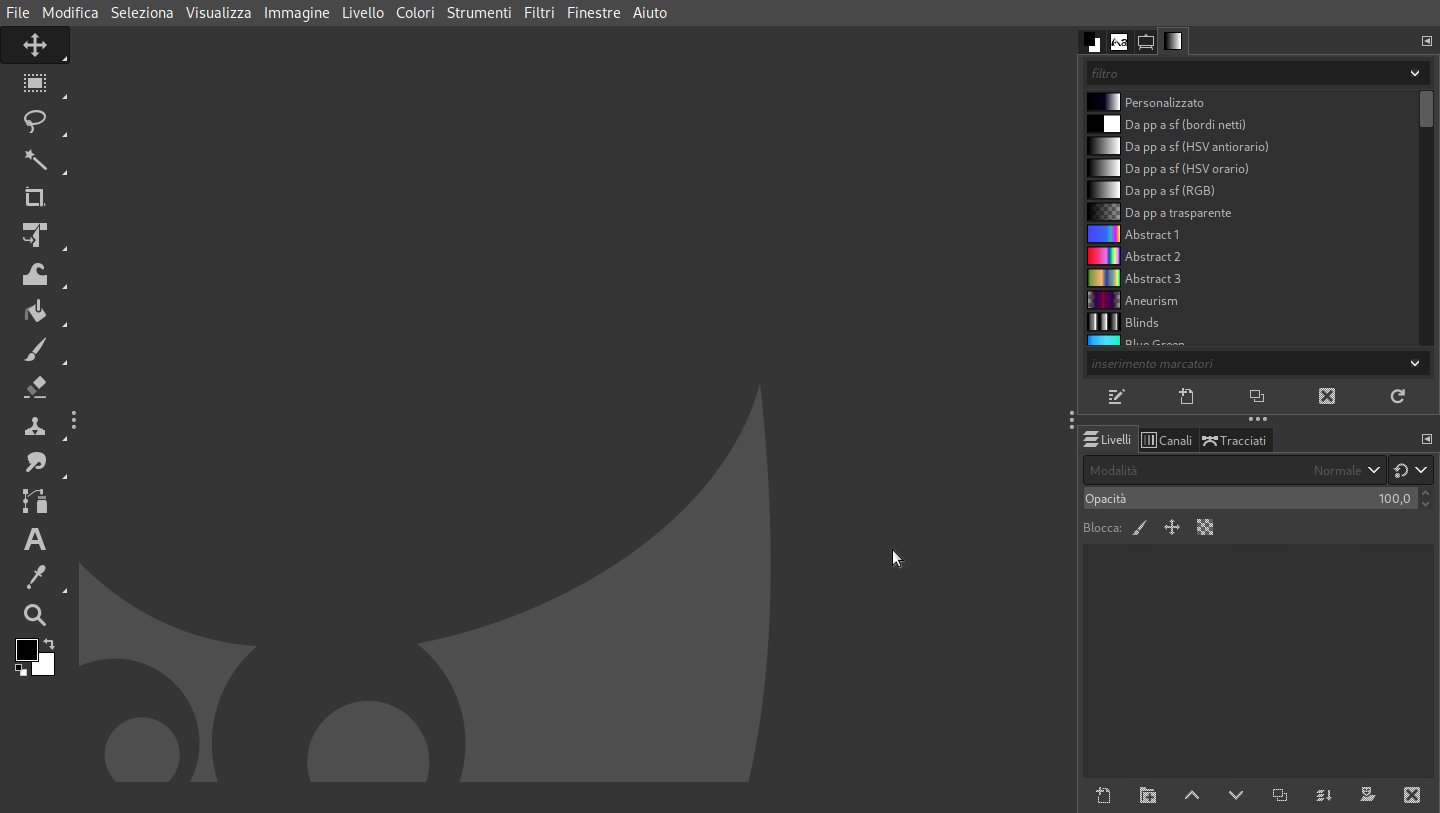Open the Livello menu

coord(362,13)
